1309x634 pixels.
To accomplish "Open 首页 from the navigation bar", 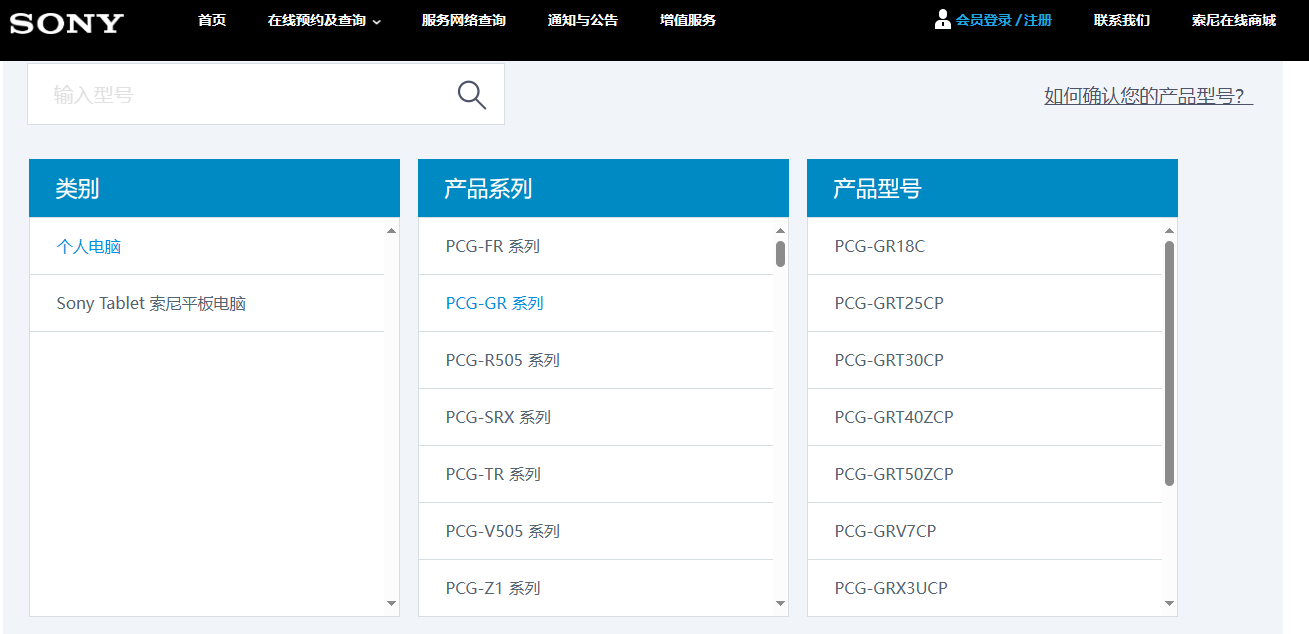I will 212,19.
